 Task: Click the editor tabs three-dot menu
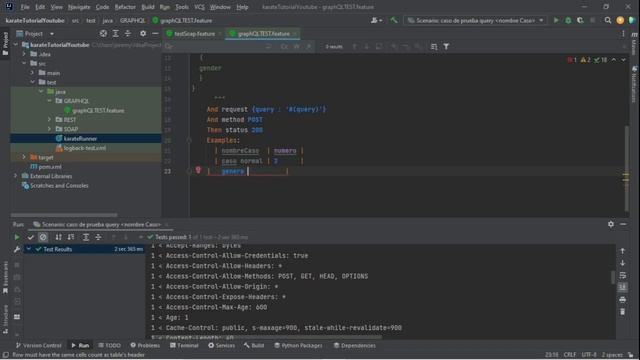click(x=623, y=33)
